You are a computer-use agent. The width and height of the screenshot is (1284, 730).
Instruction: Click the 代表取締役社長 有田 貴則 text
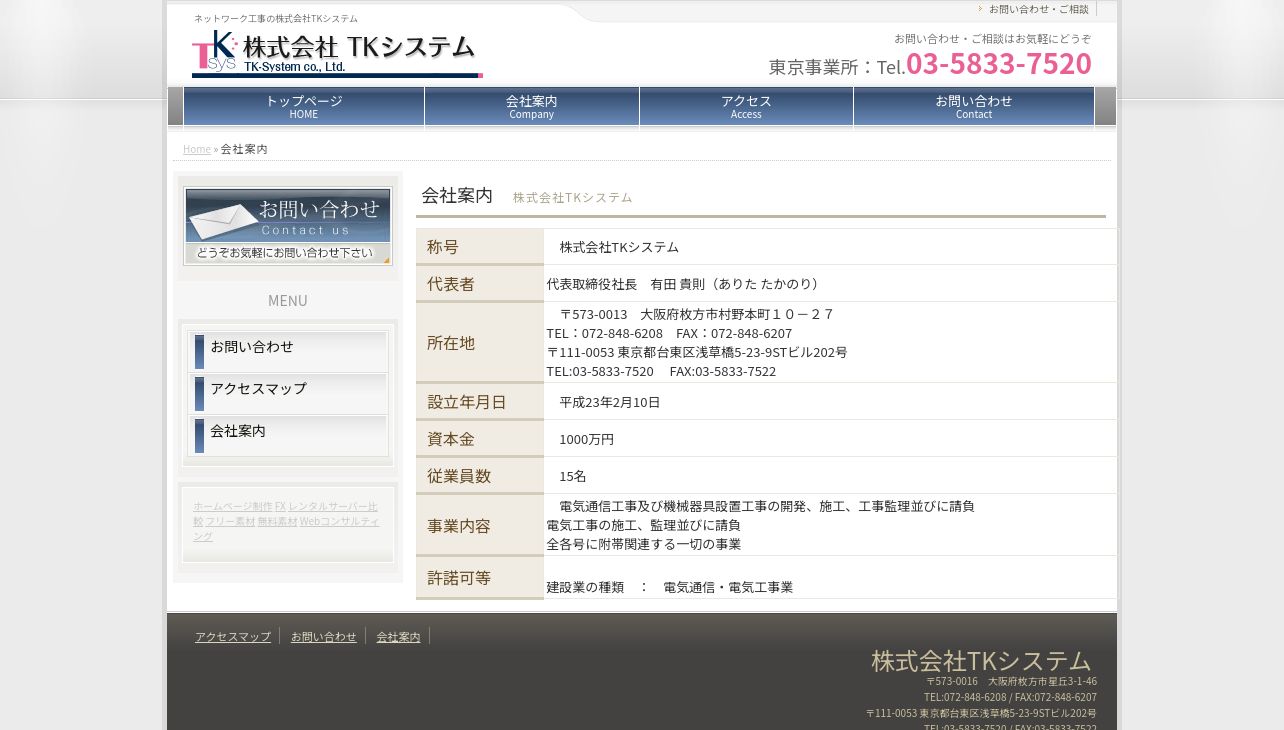(684, 284)
